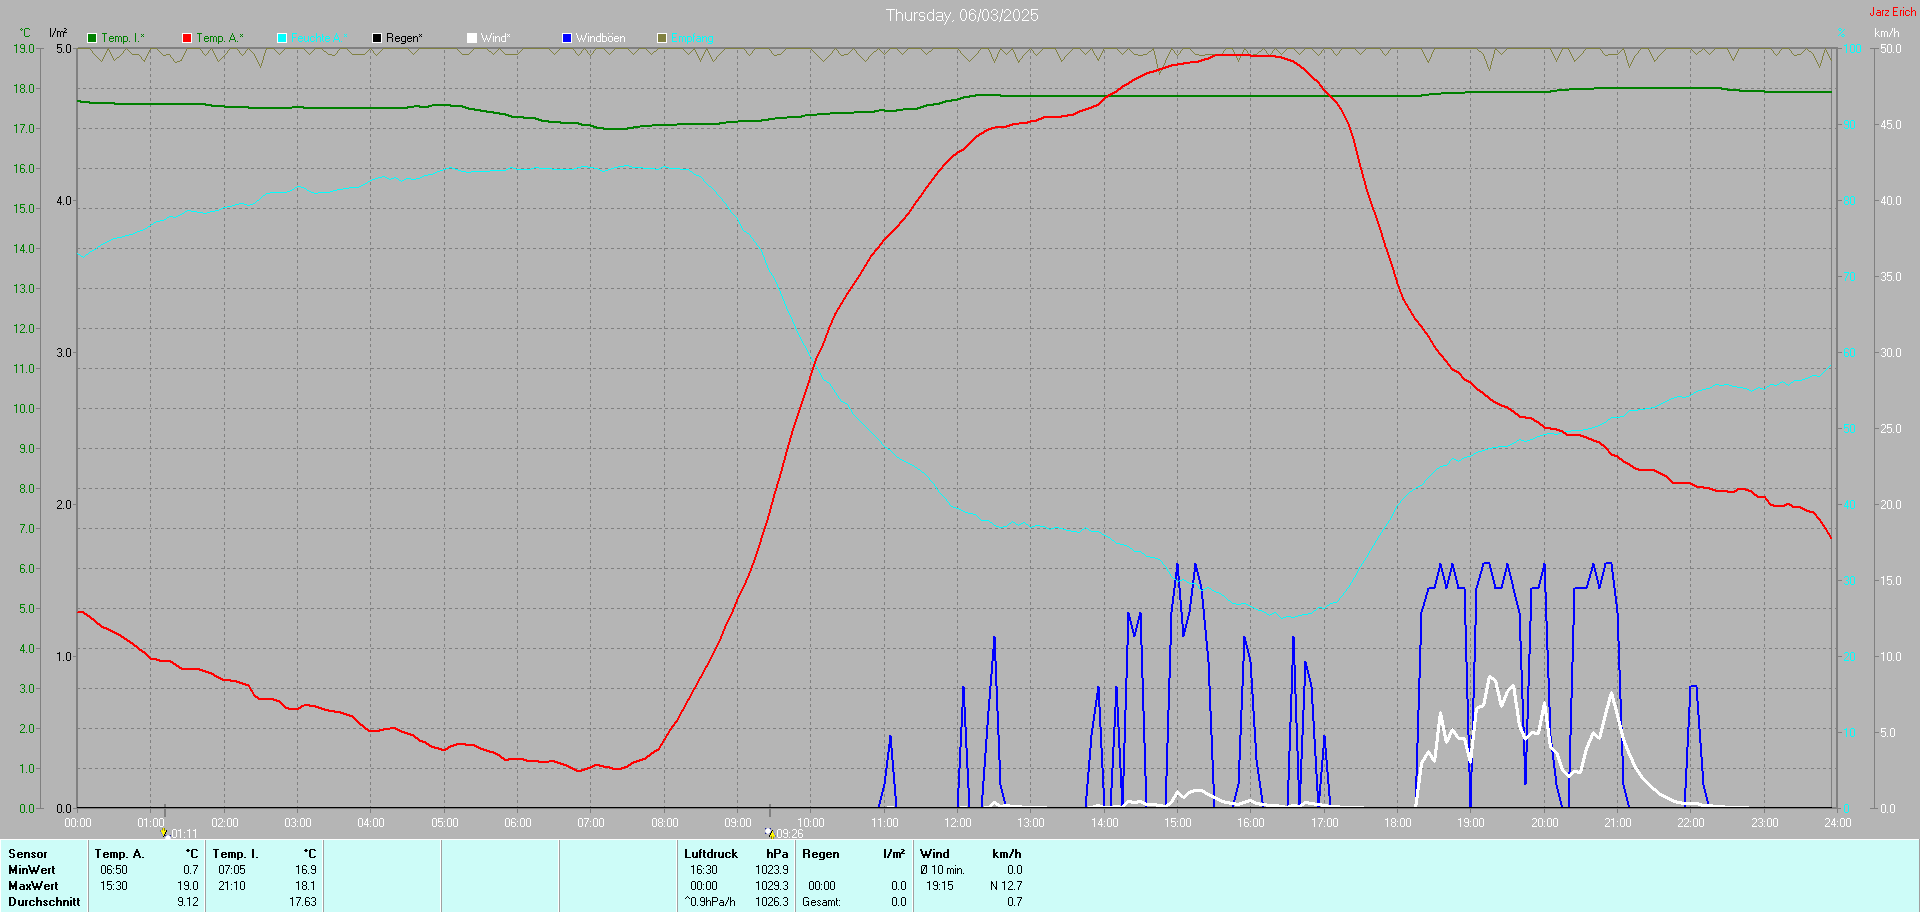Click the Sensor row header label
The height and width of the screenshot is (912, 1920).
pyautogui.click(x=28, y=854)
